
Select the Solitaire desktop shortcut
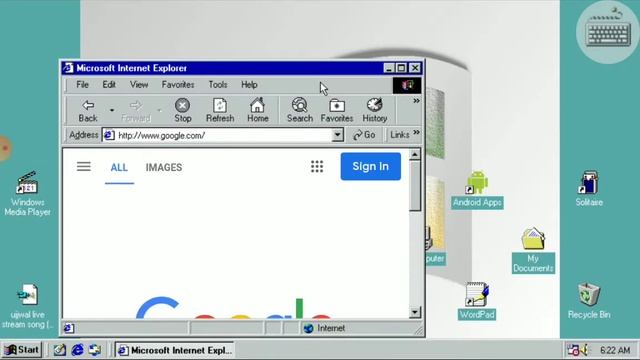589,188
